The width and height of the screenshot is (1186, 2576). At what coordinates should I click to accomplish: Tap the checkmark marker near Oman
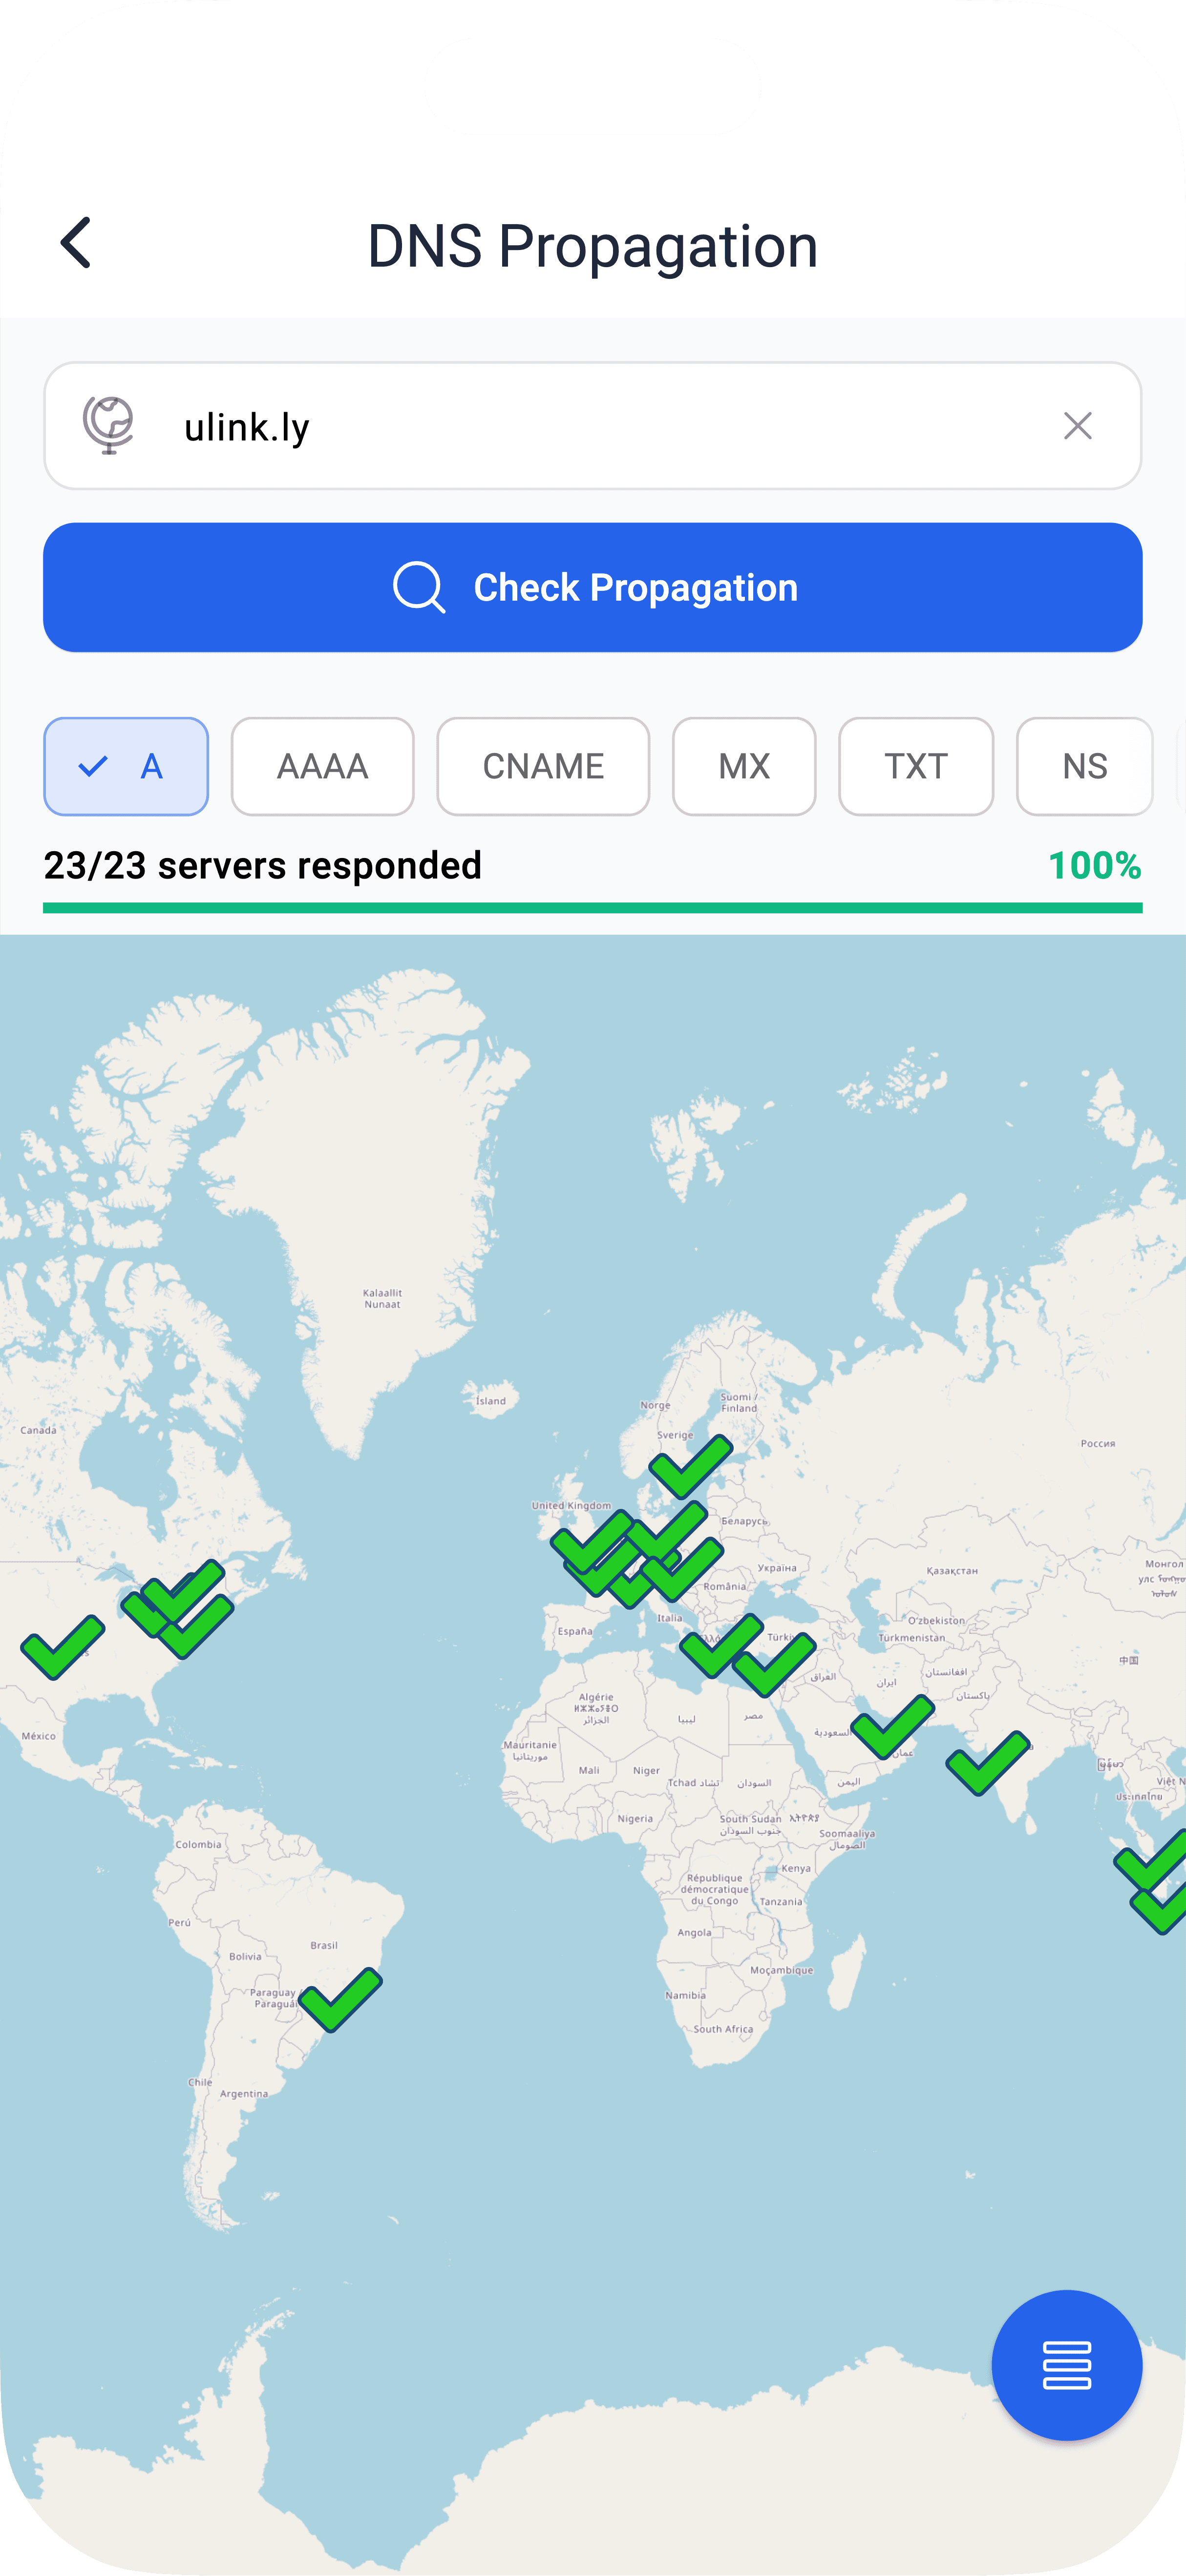[x=893, y=1727]
